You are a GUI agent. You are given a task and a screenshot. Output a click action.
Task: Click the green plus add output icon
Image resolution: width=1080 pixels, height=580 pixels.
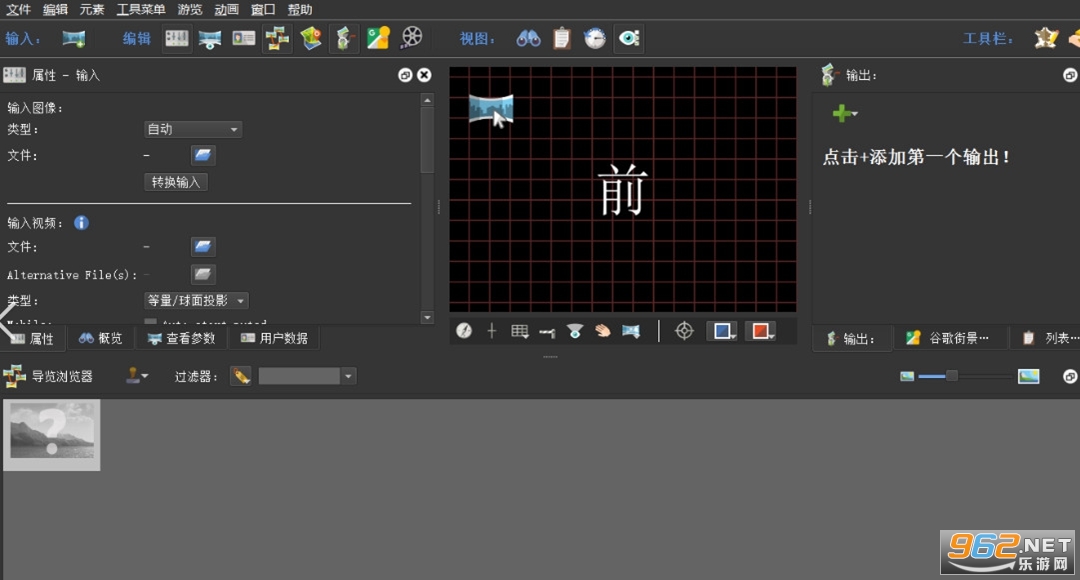842,113
